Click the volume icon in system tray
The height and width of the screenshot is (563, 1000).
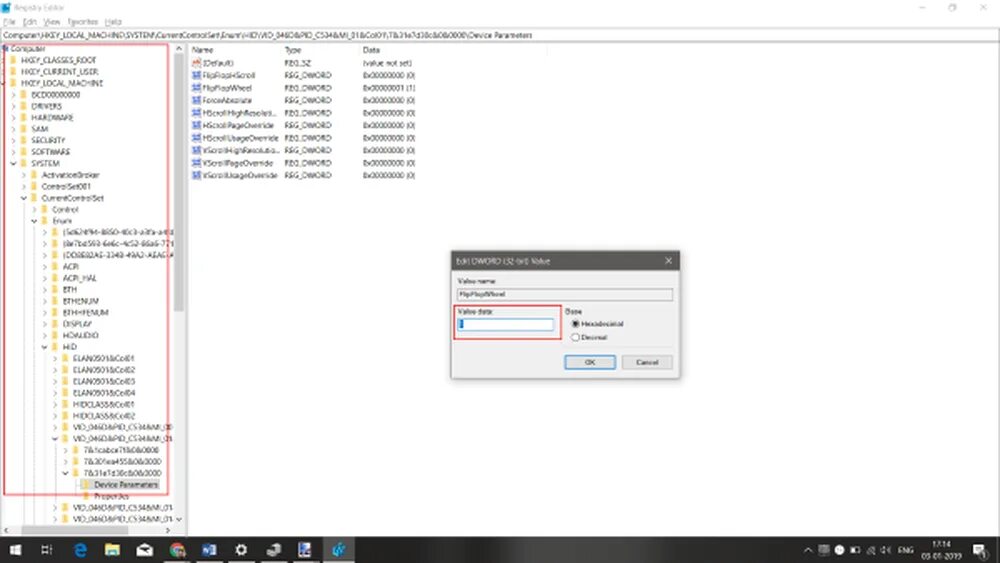tap(886, 550)
